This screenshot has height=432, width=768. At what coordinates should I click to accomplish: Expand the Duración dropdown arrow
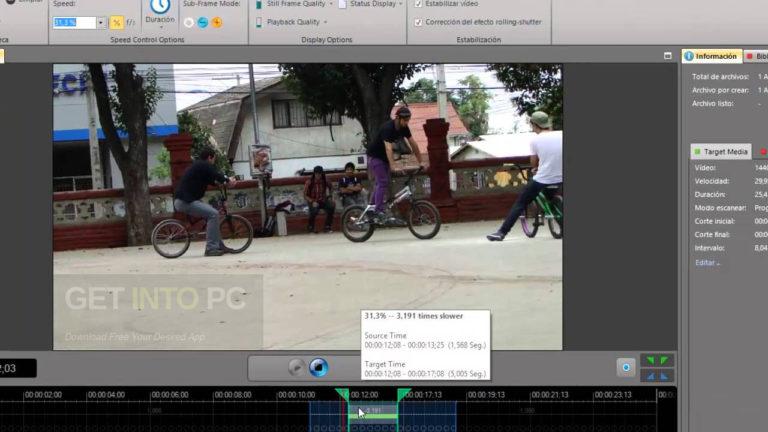pyautogui.click(x=160, y=27)
